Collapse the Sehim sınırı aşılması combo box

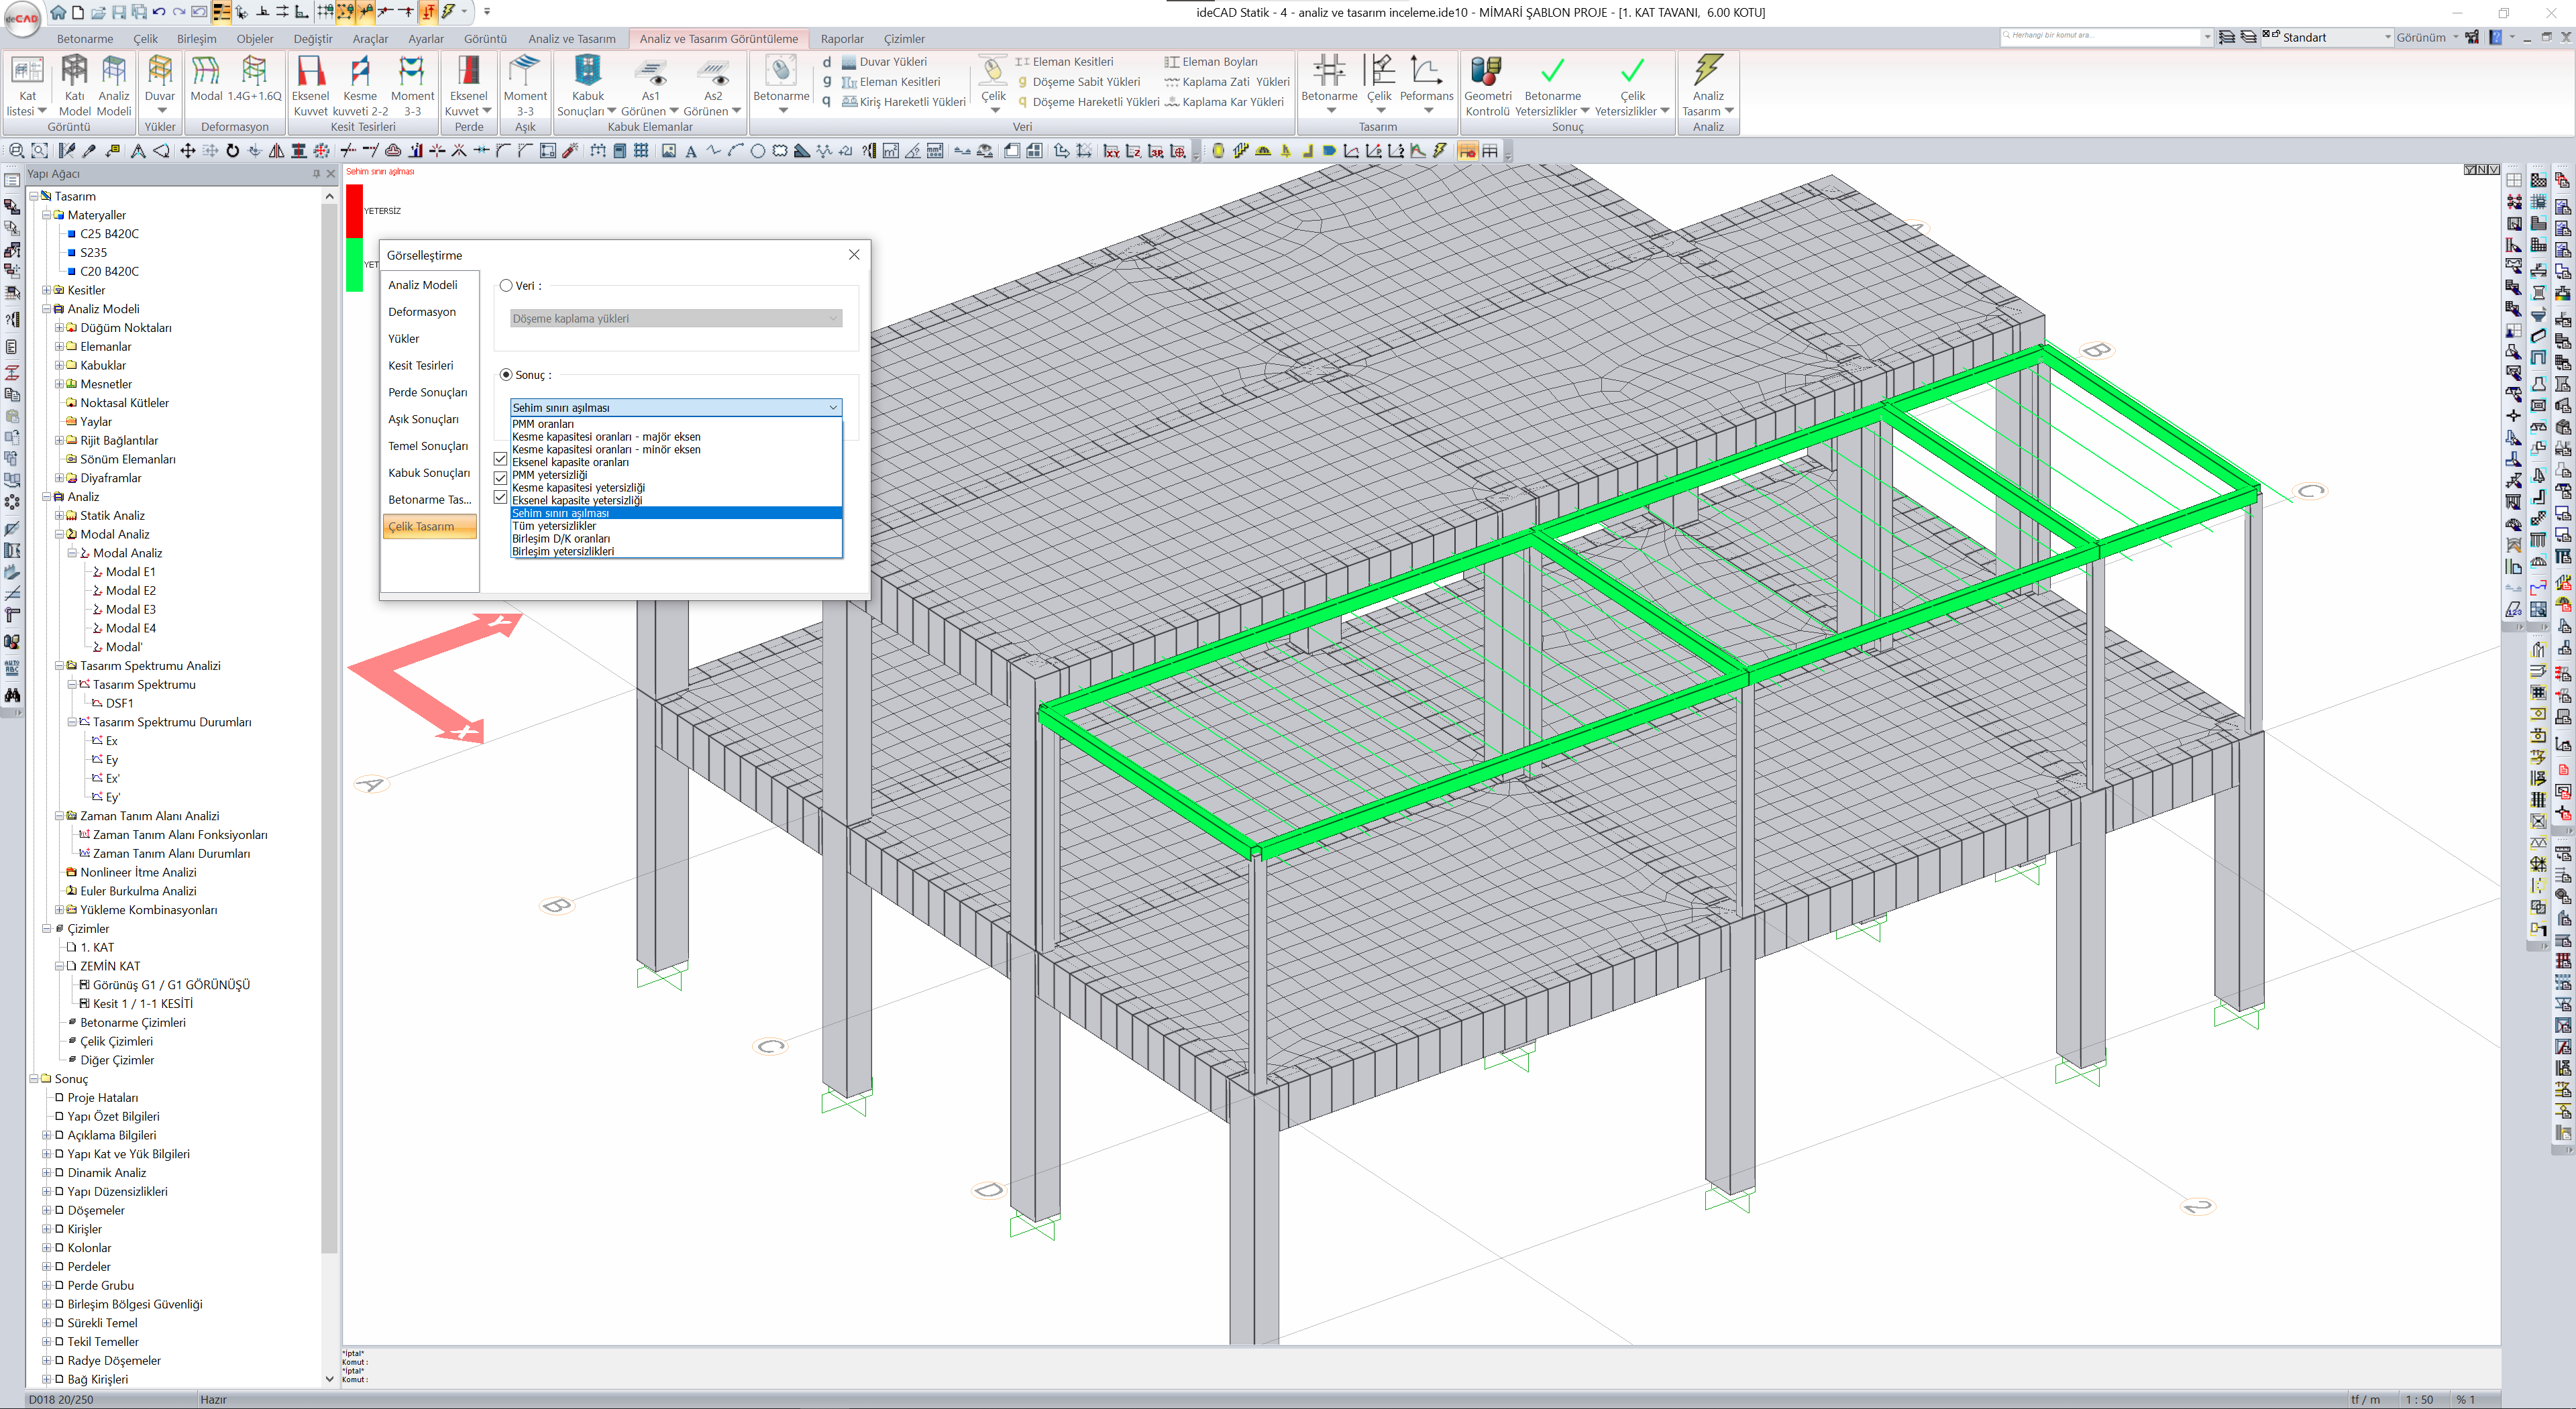(832, 408)
